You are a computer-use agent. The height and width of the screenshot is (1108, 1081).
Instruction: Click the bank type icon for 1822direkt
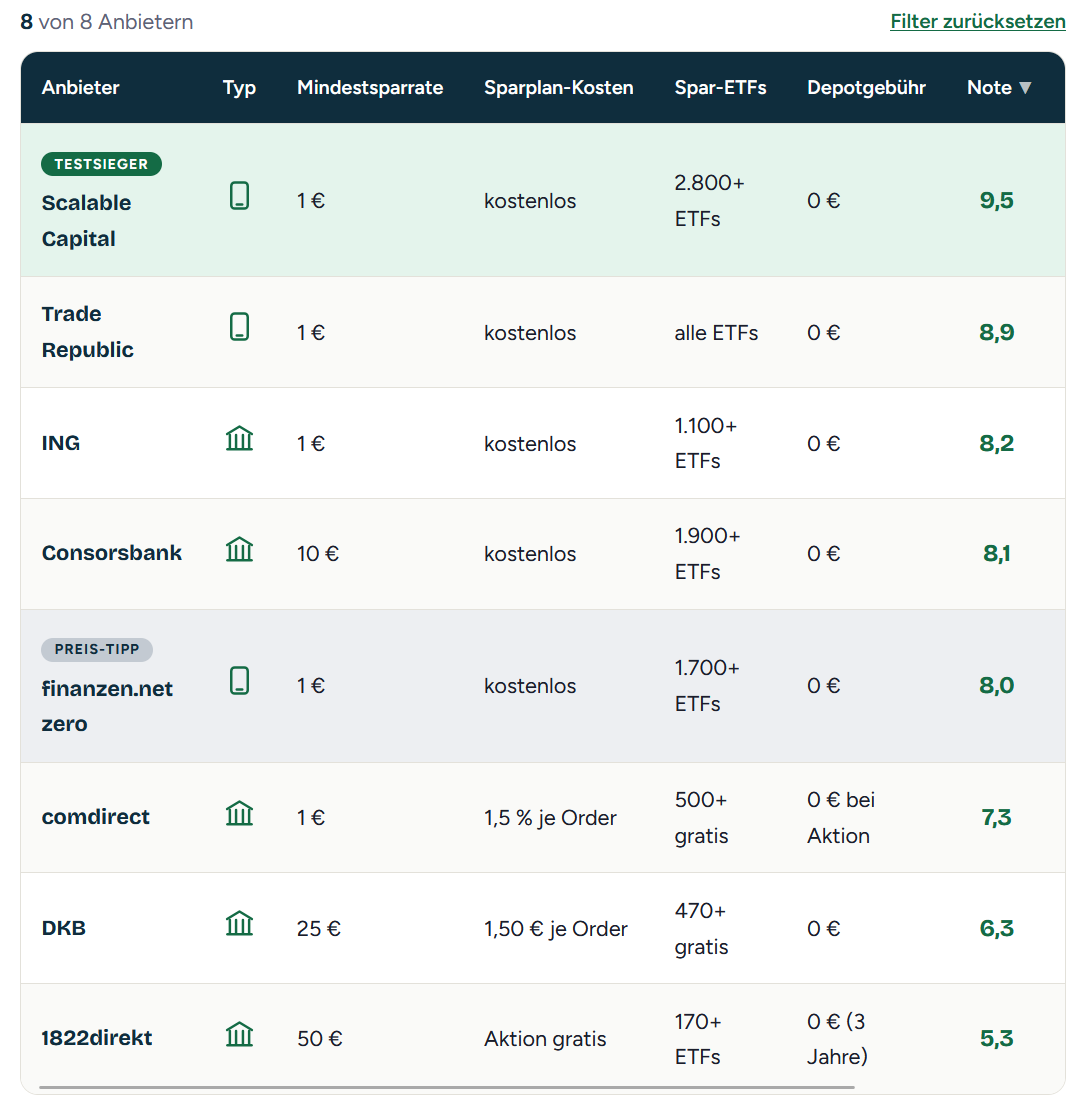click(x=240, y=1034)
